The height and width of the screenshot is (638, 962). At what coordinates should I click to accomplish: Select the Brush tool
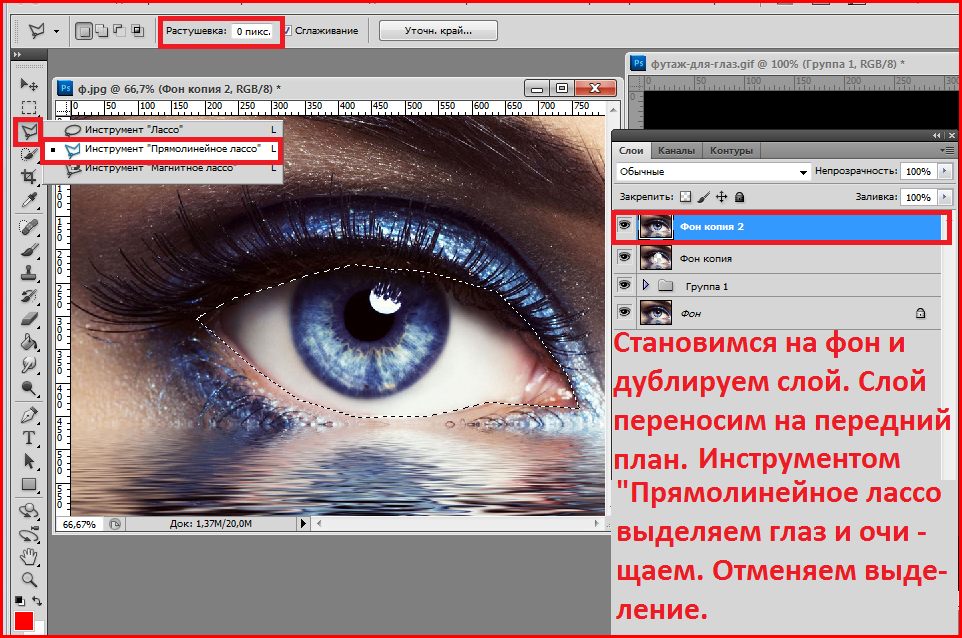[29, 250]
